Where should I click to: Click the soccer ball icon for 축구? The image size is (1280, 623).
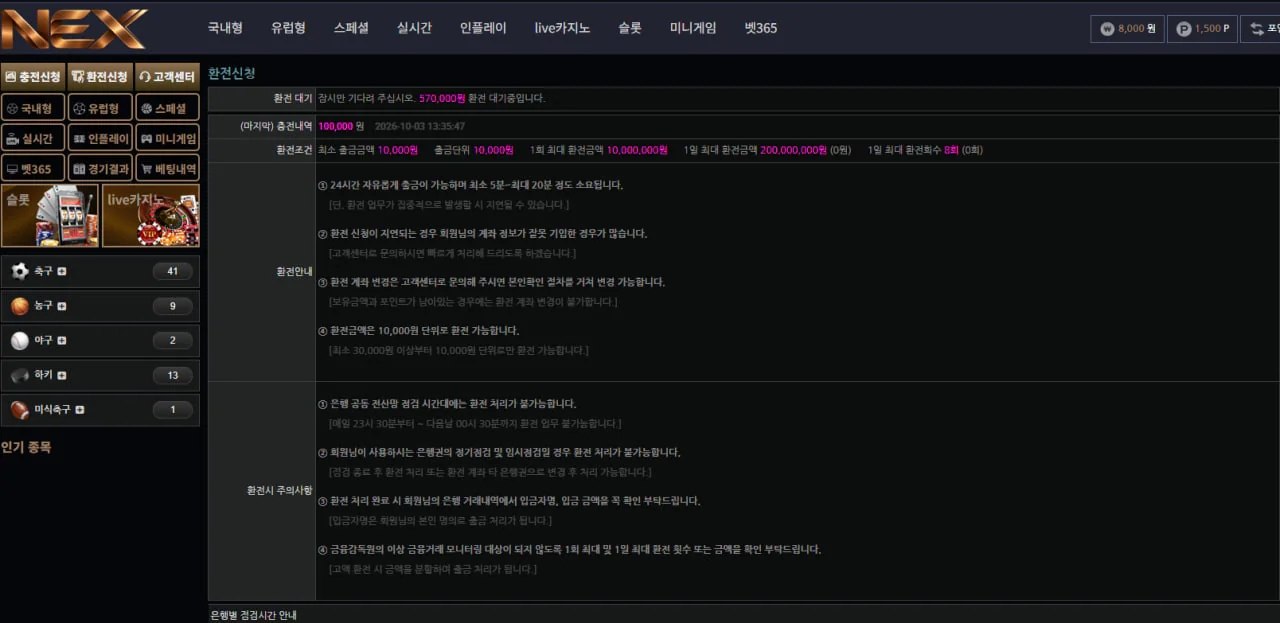20,271
